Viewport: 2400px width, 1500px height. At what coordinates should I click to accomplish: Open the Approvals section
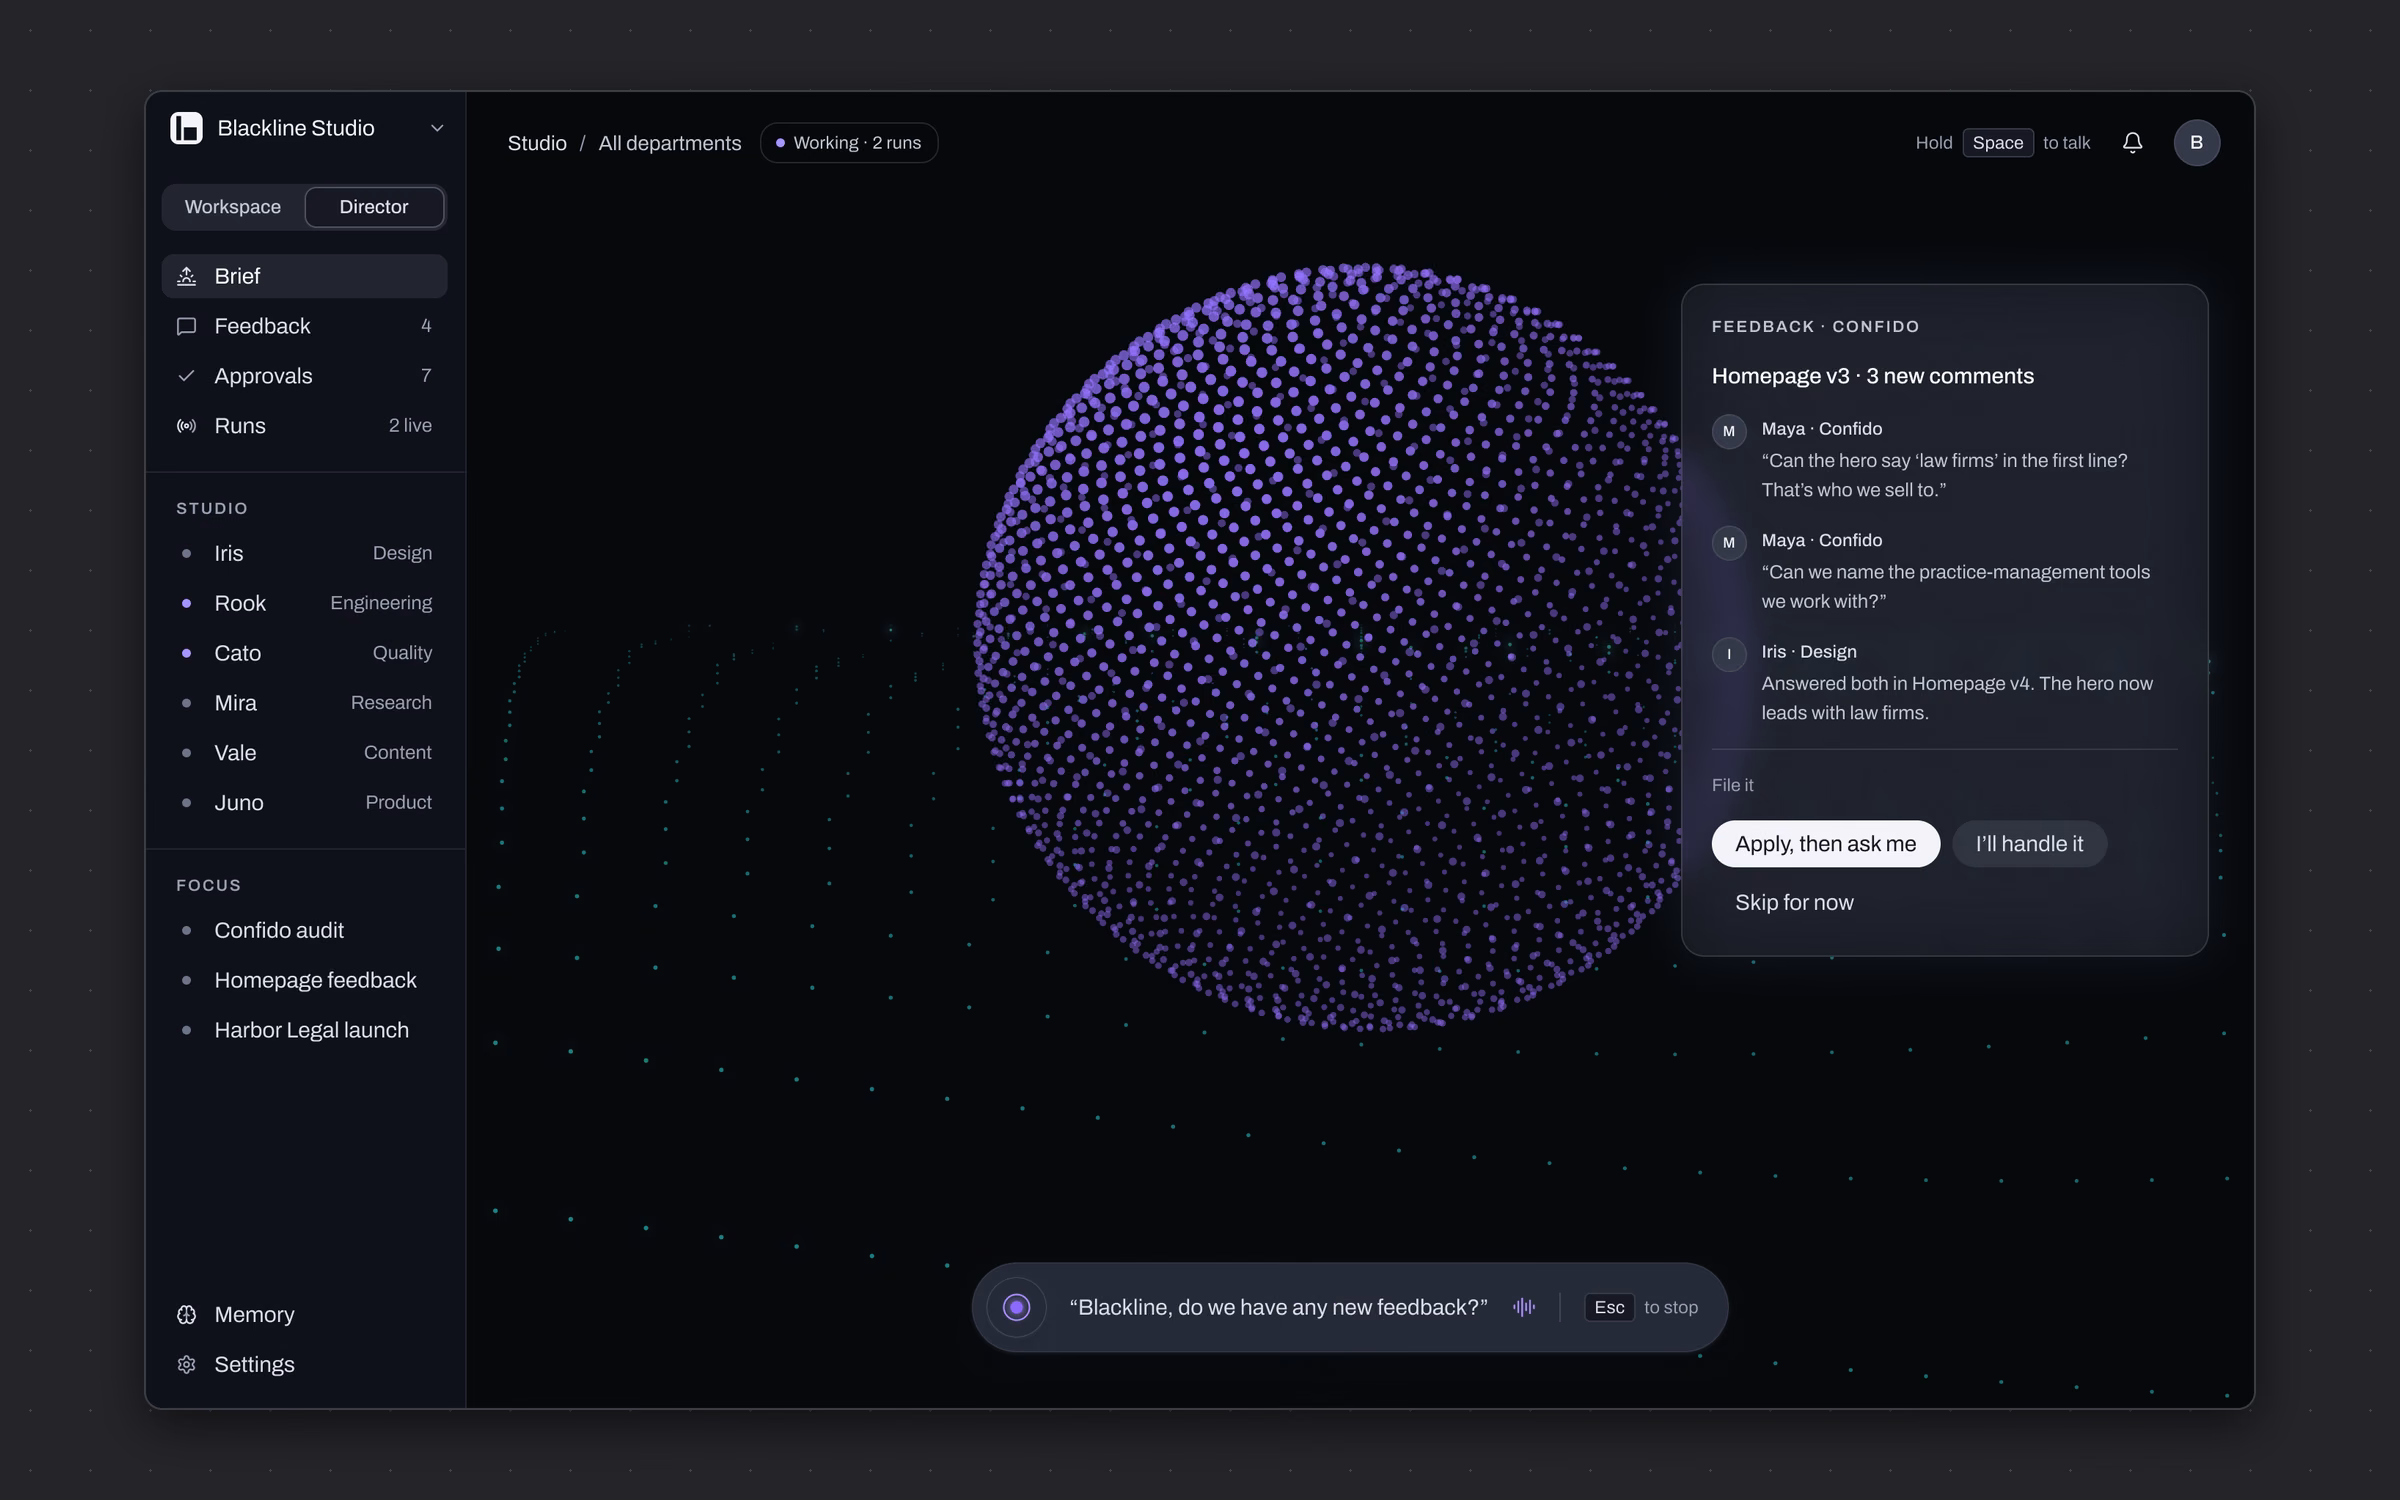coord(304,376)
